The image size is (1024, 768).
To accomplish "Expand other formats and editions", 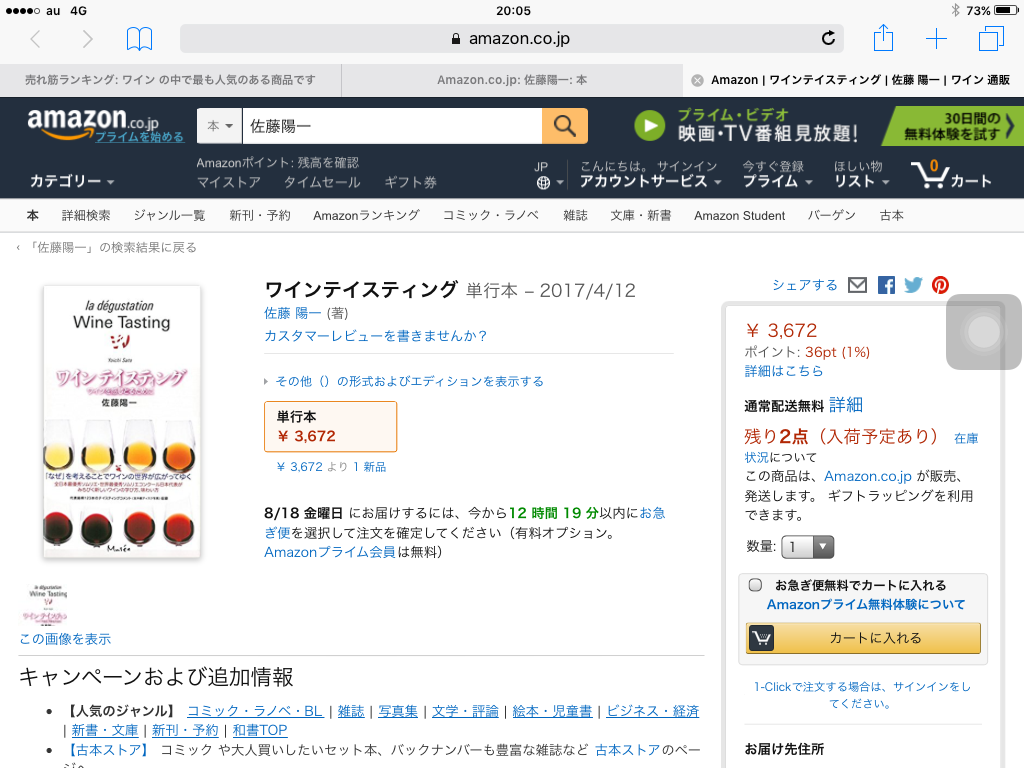I will point(404,381).
